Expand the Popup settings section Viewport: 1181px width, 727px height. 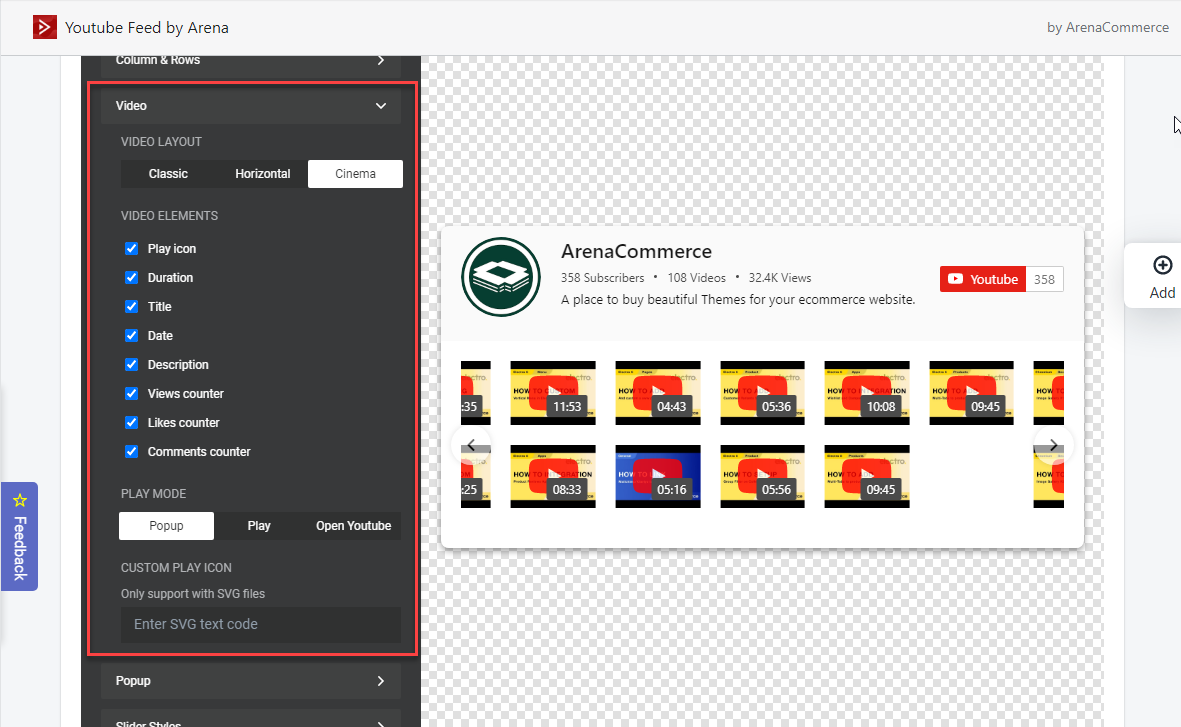click(x=251, y=681)
